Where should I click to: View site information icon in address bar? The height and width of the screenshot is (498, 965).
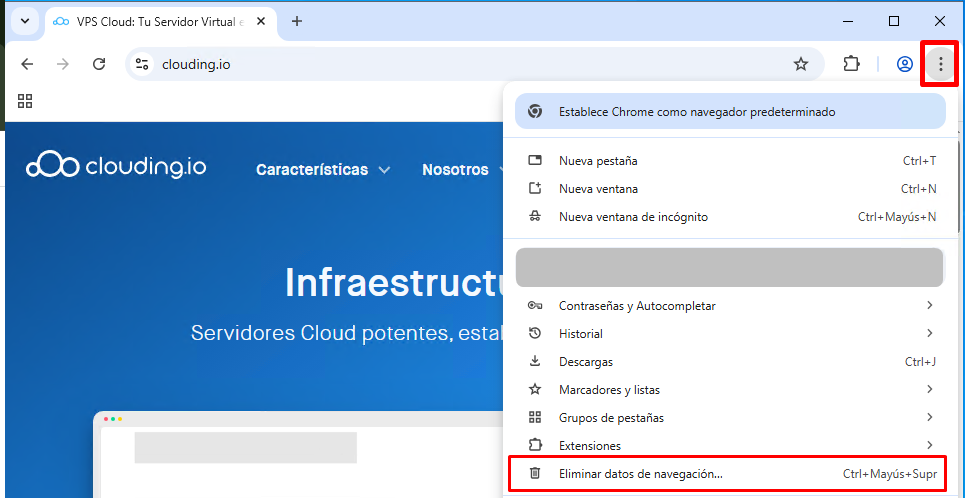click(143, 64)
